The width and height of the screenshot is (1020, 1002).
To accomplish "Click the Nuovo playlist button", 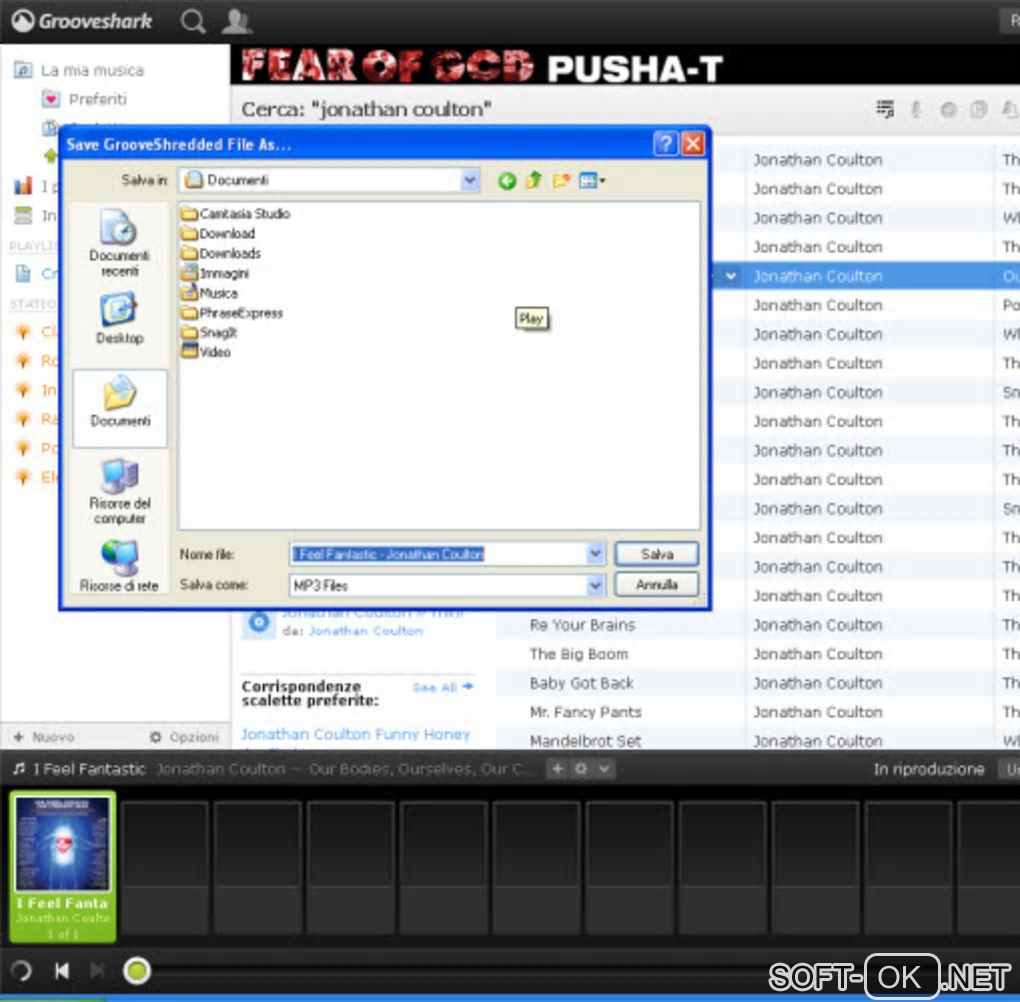I will [44, 737].
